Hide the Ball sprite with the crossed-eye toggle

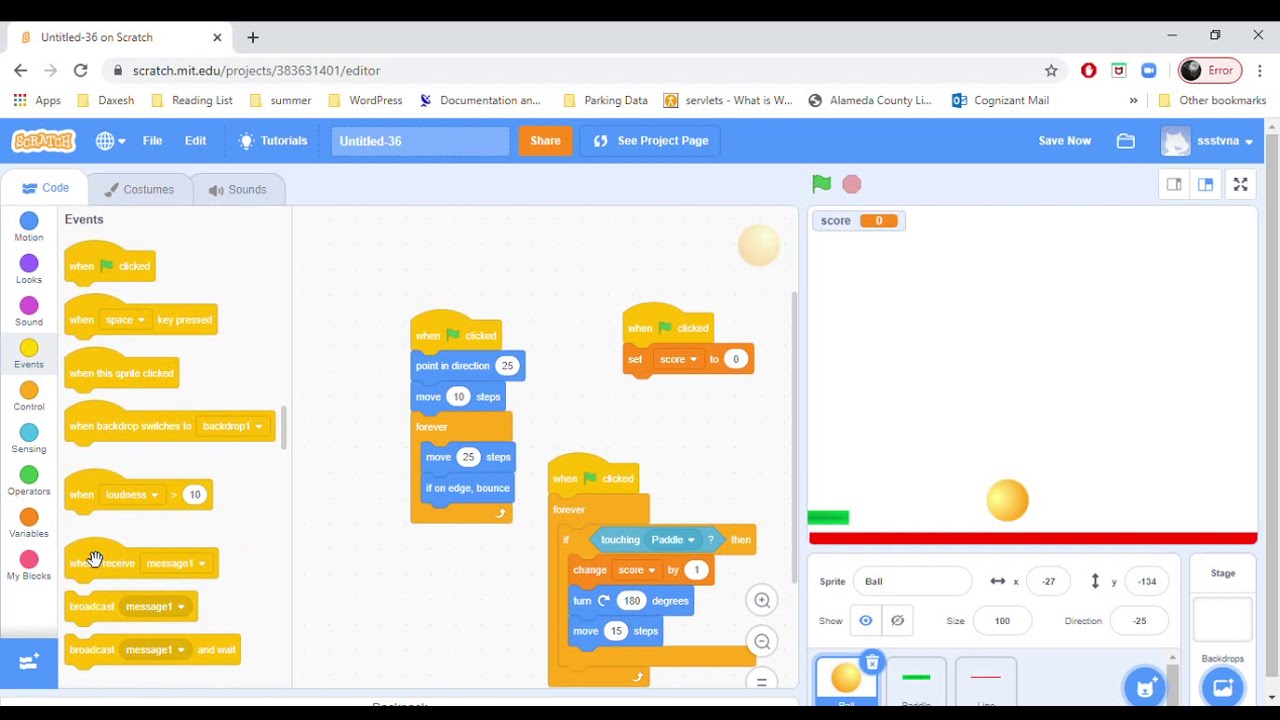click(897, 620)
